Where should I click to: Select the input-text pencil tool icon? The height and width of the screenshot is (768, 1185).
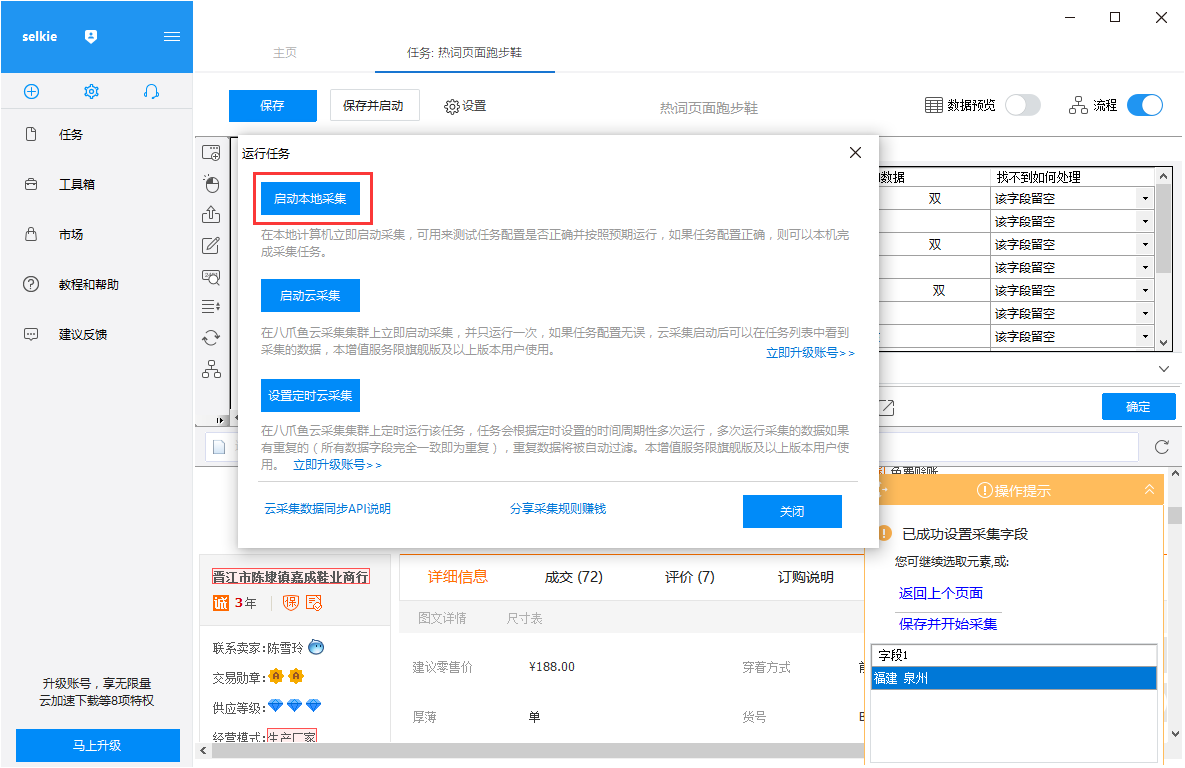point(212,246)
